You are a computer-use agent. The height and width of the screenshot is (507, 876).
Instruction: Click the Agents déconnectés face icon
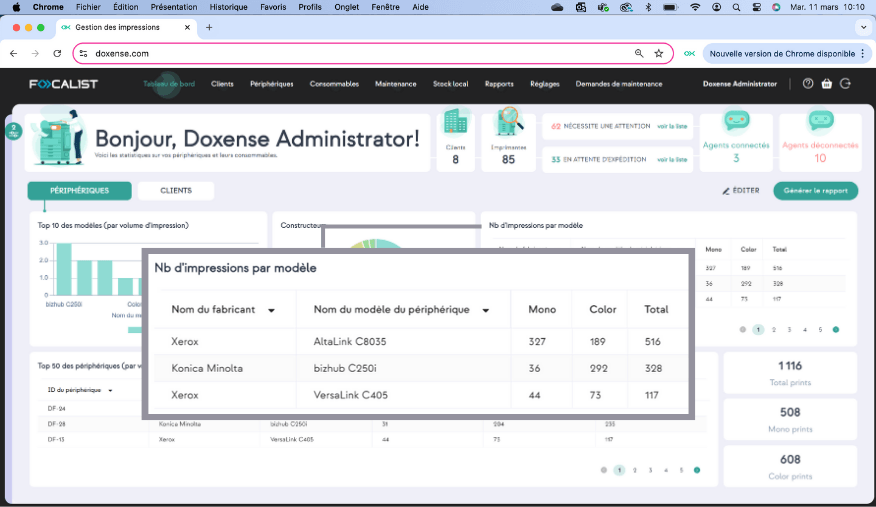point(820,119)
